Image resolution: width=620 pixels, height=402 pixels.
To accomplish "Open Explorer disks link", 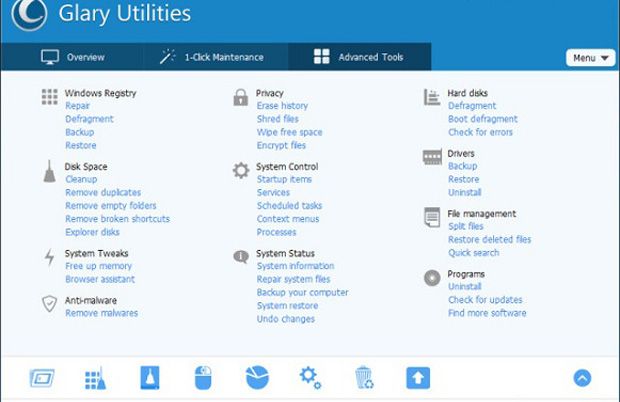I will click(x=92, y=232).
